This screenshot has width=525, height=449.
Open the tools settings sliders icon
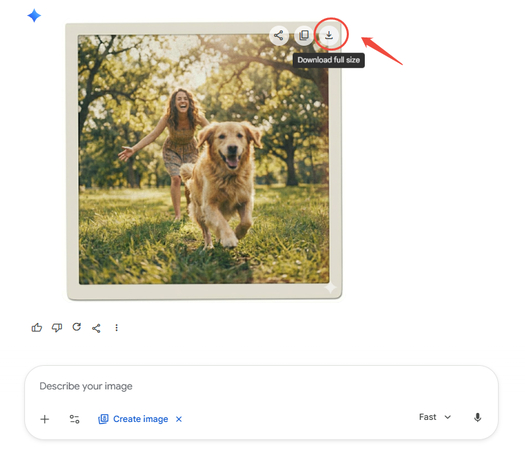click(x=74, y=419)
